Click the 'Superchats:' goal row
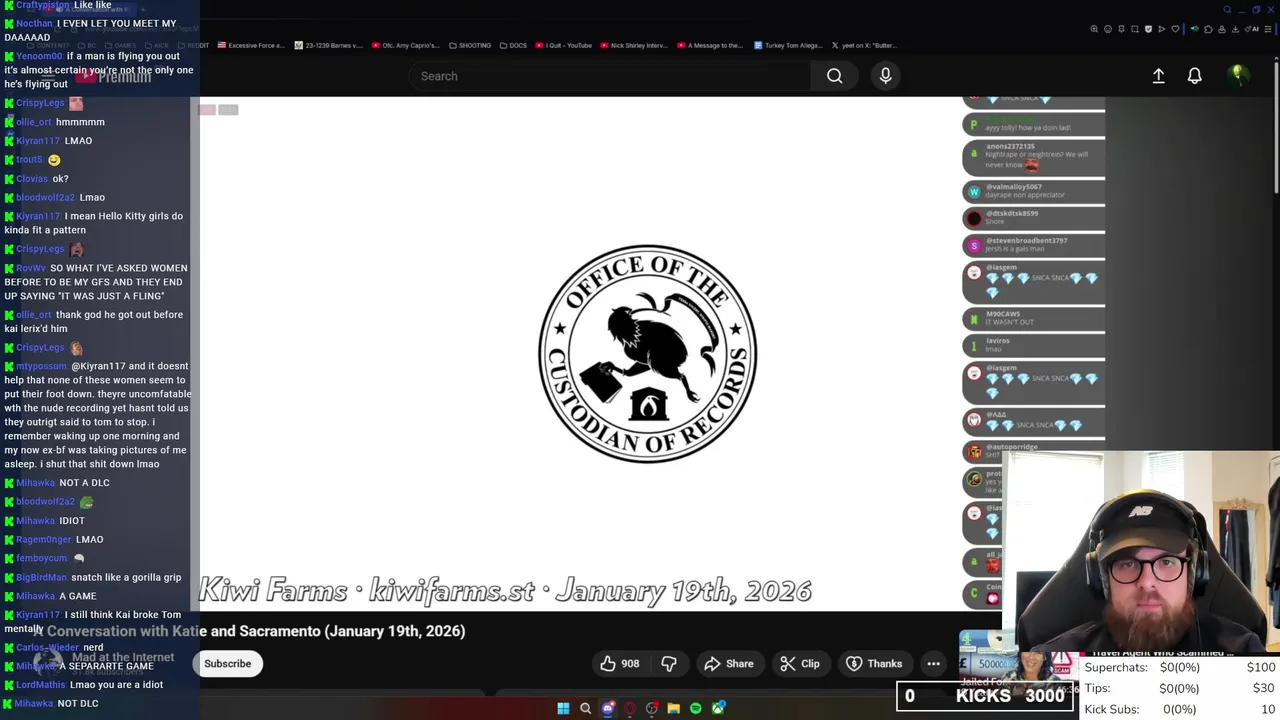 (x=1180, y=667)
